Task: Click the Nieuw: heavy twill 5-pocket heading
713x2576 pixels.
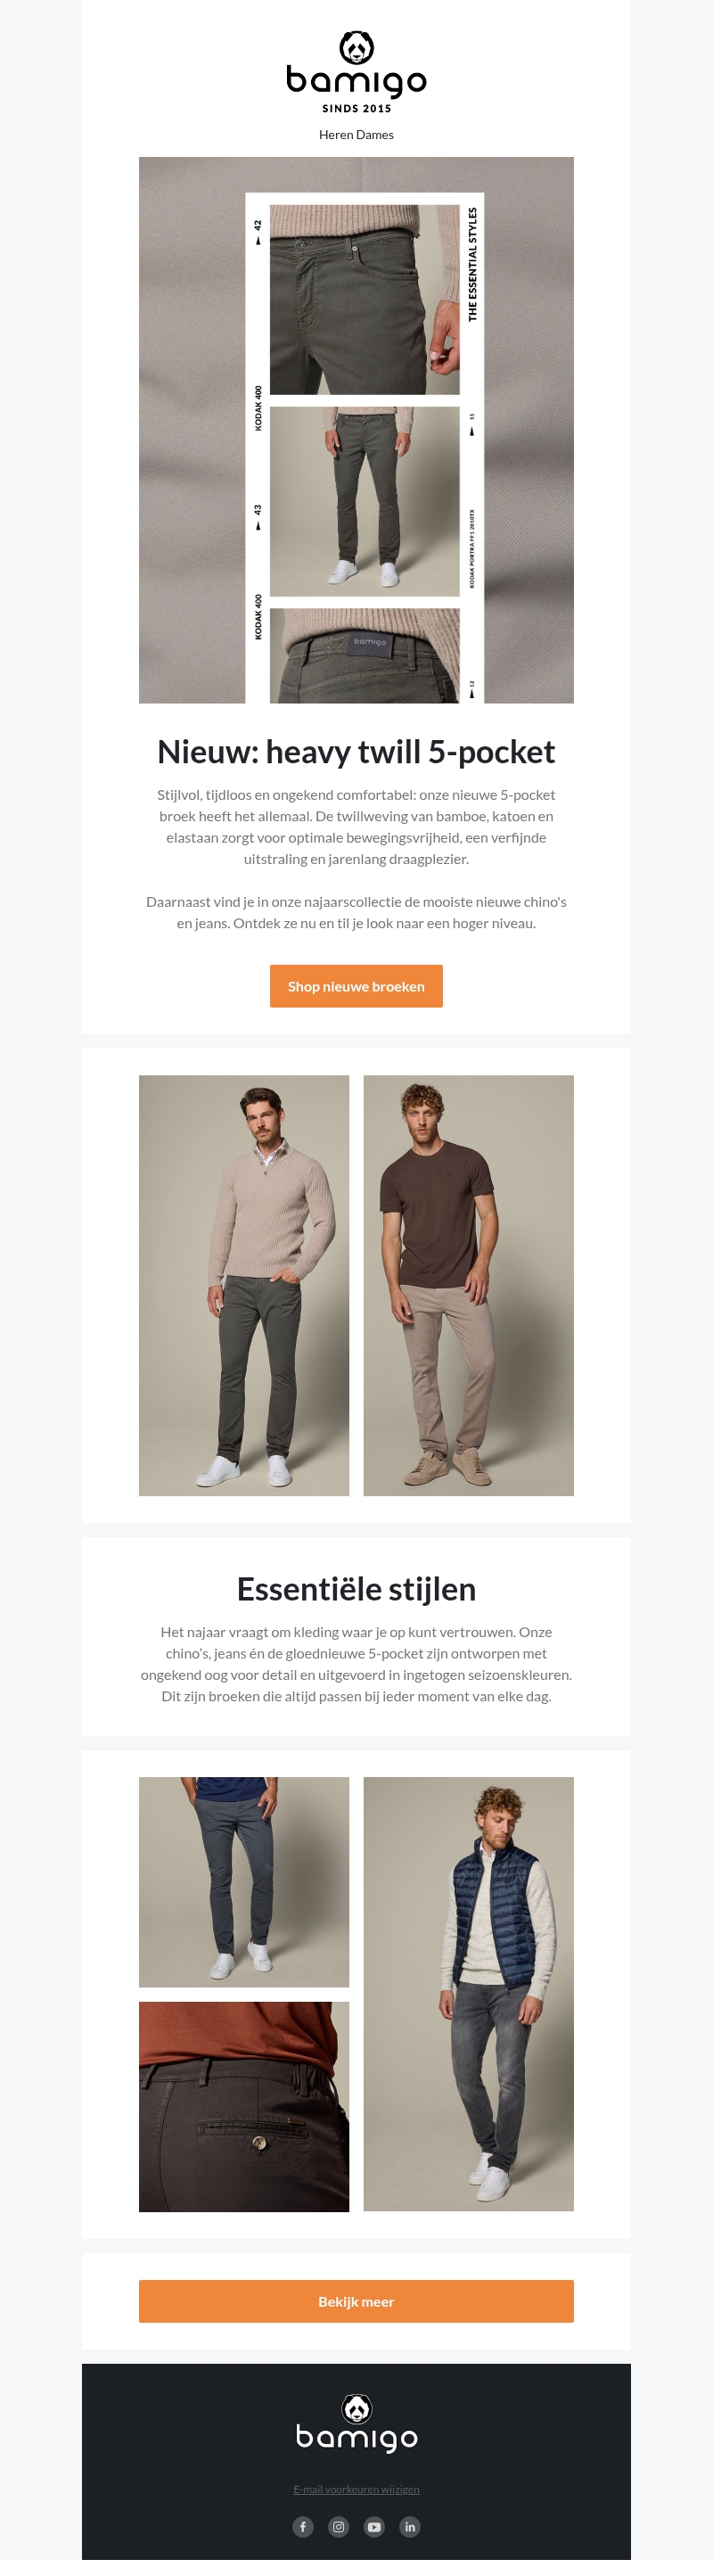Action: point(356,752)
